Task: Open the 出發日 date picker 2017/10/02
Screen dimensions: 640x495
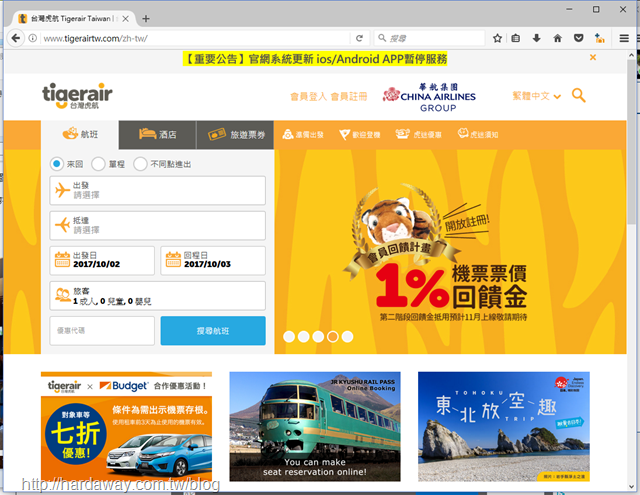Action: [x=102, y=260]
